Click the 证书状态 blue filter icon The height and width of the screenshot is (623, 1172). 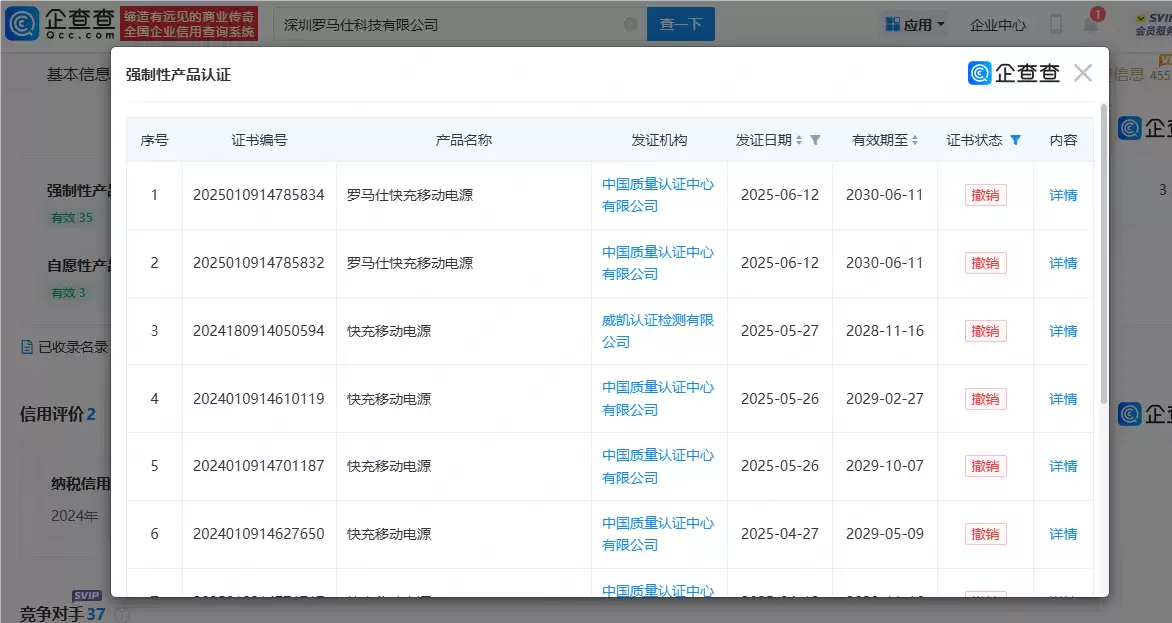pyautogui.click(x=1015, y=140)
